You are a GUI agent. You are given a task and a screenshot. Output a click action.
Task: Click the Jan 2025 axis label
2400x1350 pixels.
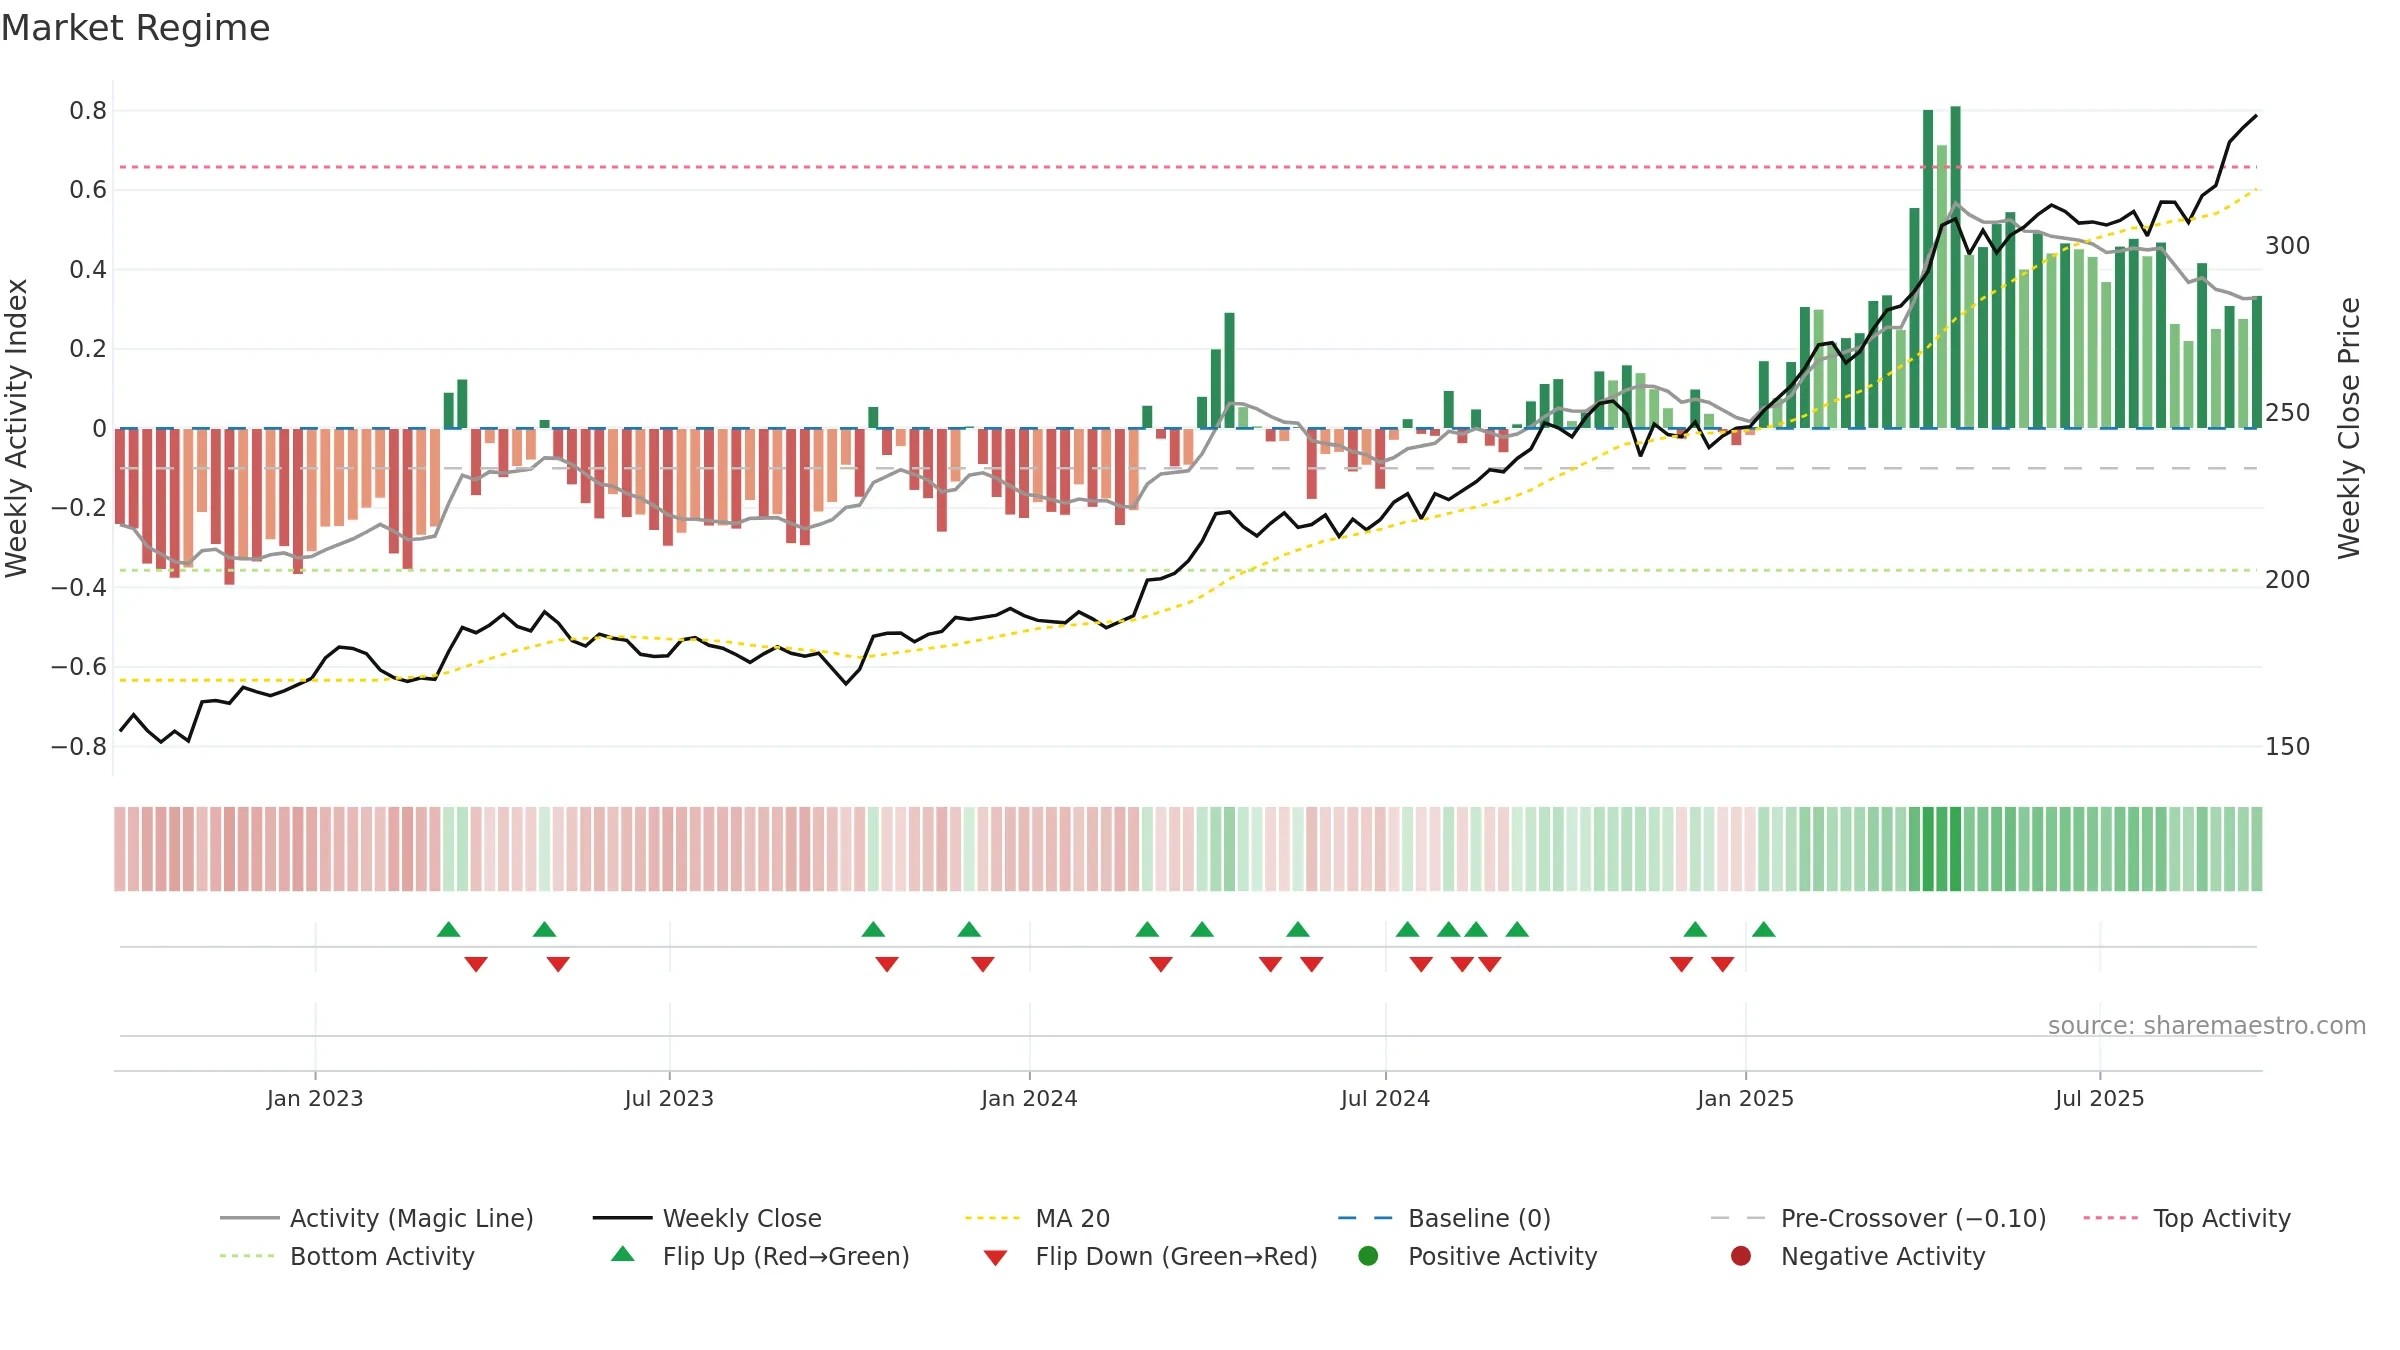pos(1745,1098)
